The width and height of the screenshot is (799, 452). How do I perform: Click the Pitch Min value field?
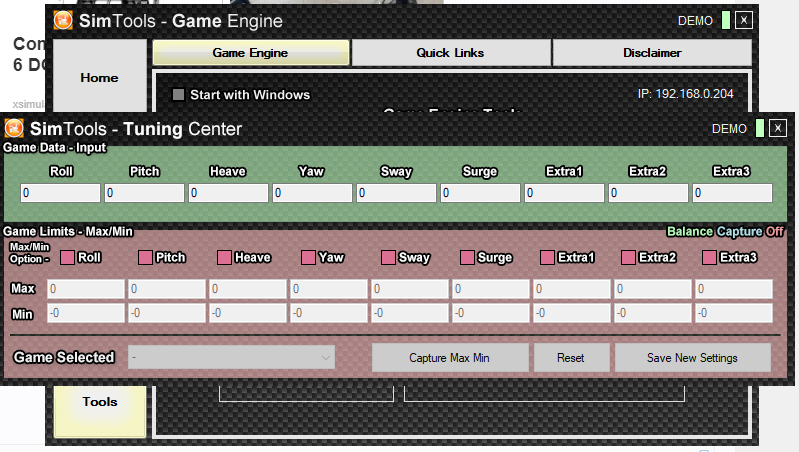click(167, 313)
